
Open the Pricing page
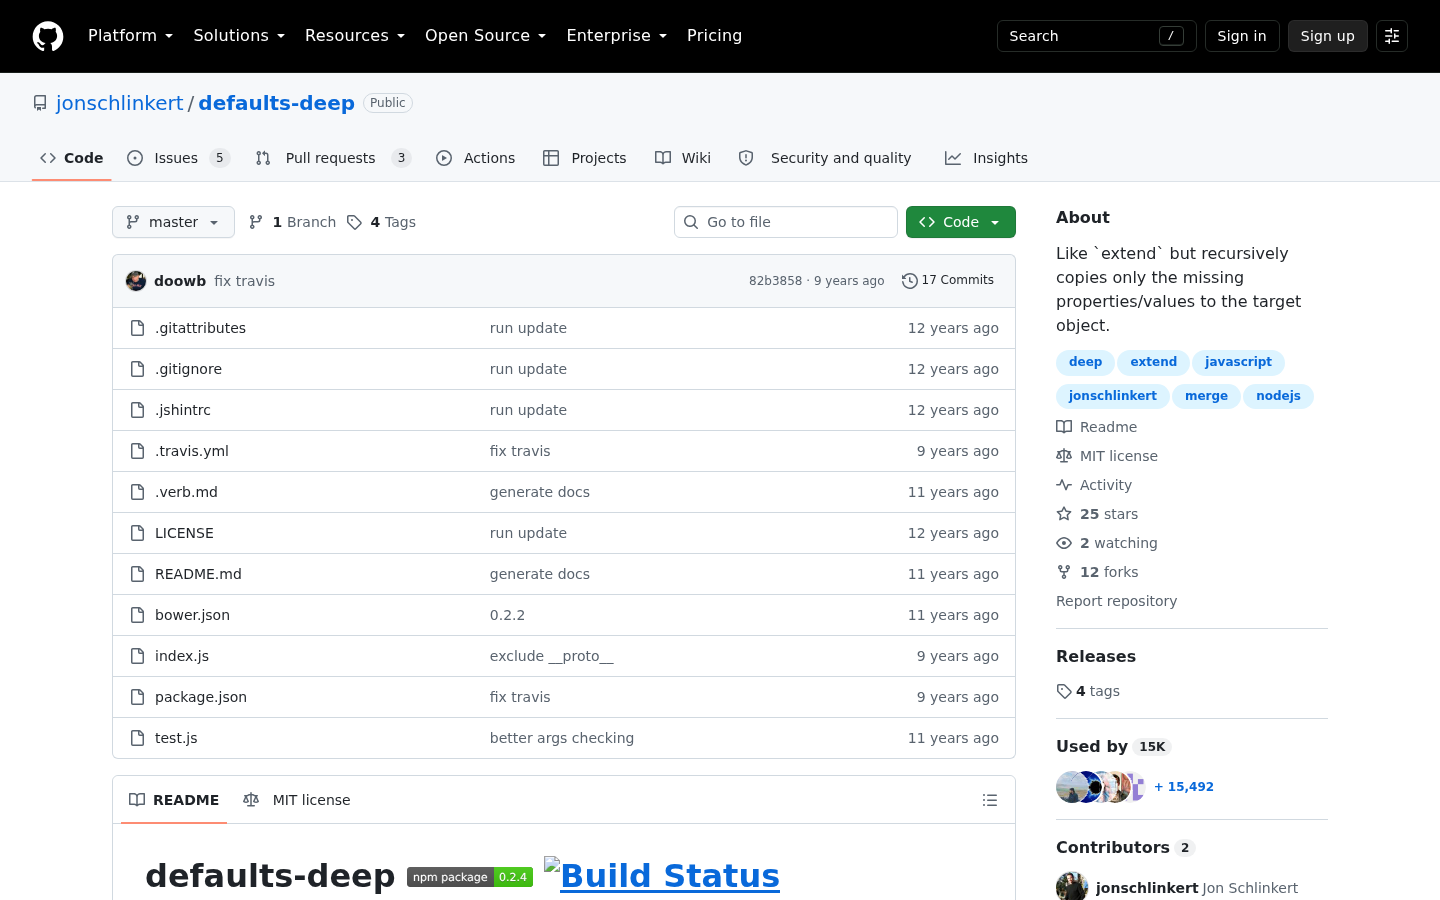tap(715, 36)
